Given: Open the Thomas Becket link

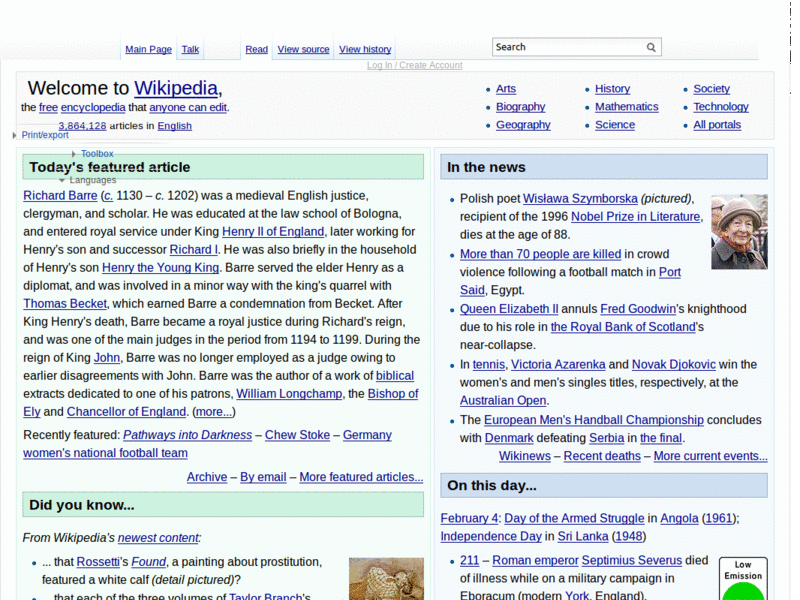Looking at the screenshot, I should [x=65, y=304].
